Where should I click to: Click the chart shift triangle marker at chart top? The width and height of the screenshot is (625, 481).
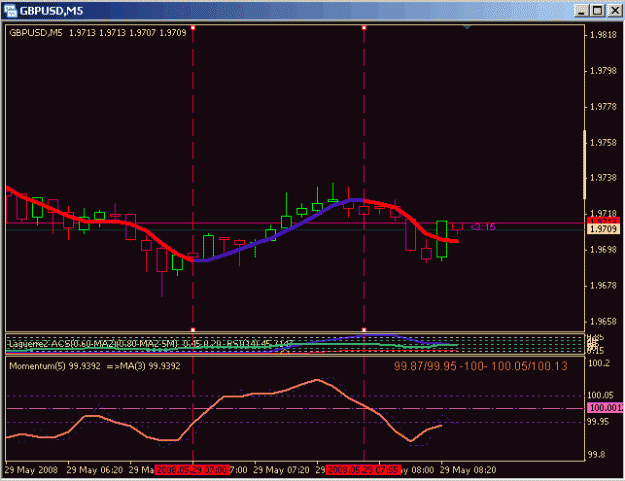coord(467,27)
